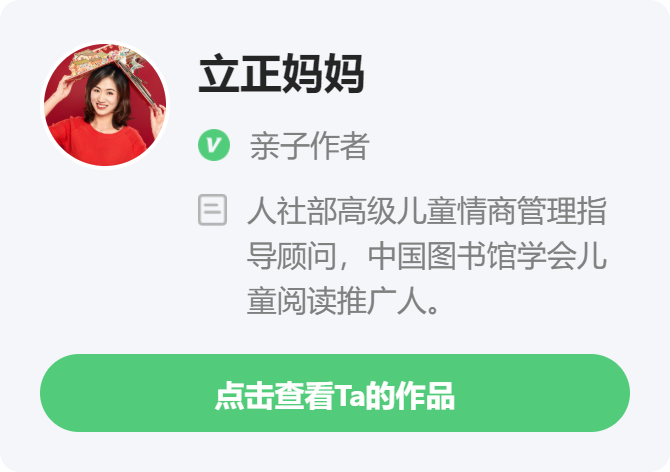The height and width of the screenshot is (472, 670).
Task: Click the rounded left end of the green button
Action: 64,393
